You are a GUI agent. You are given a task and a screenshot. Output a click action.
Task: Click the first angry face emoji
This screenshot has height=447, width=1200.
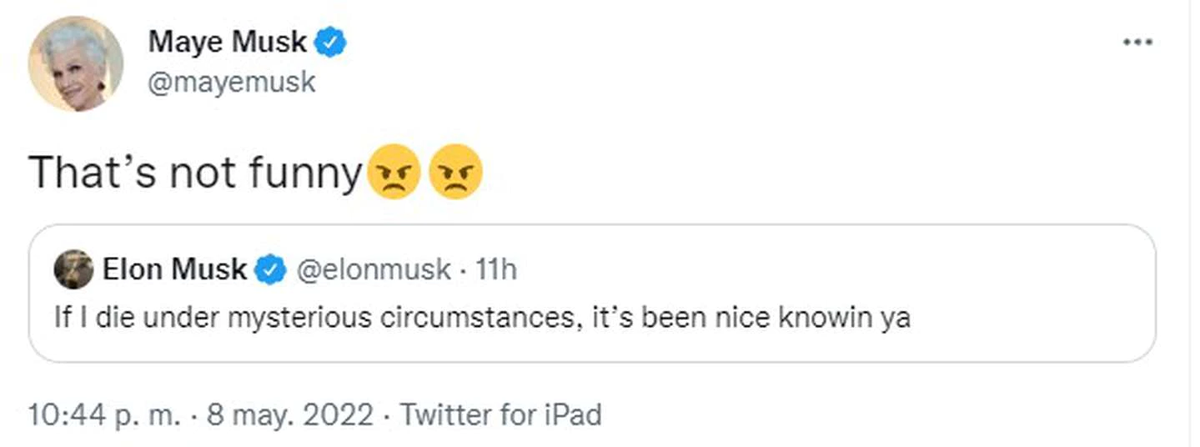coord(394,174)
